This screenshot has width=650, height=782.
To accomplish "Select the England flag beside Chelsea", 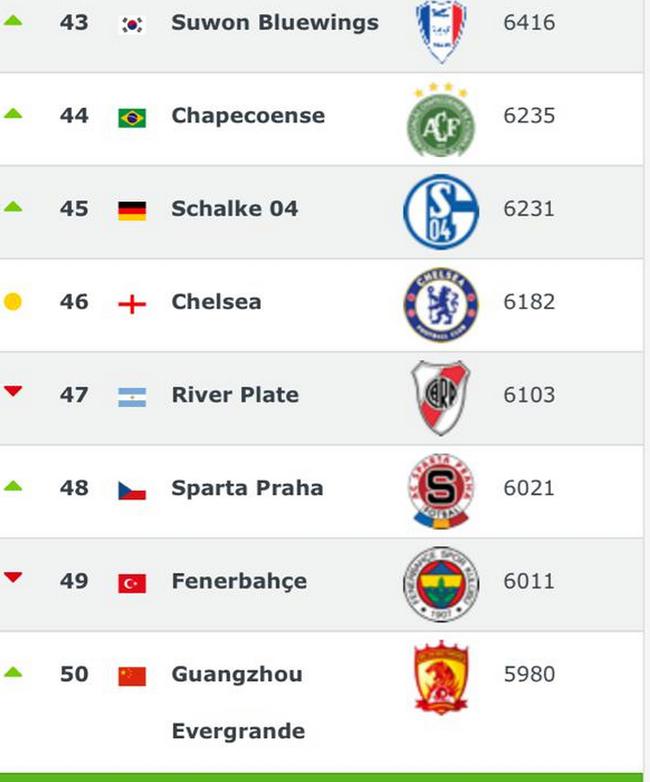I will (x=132, y=304).
